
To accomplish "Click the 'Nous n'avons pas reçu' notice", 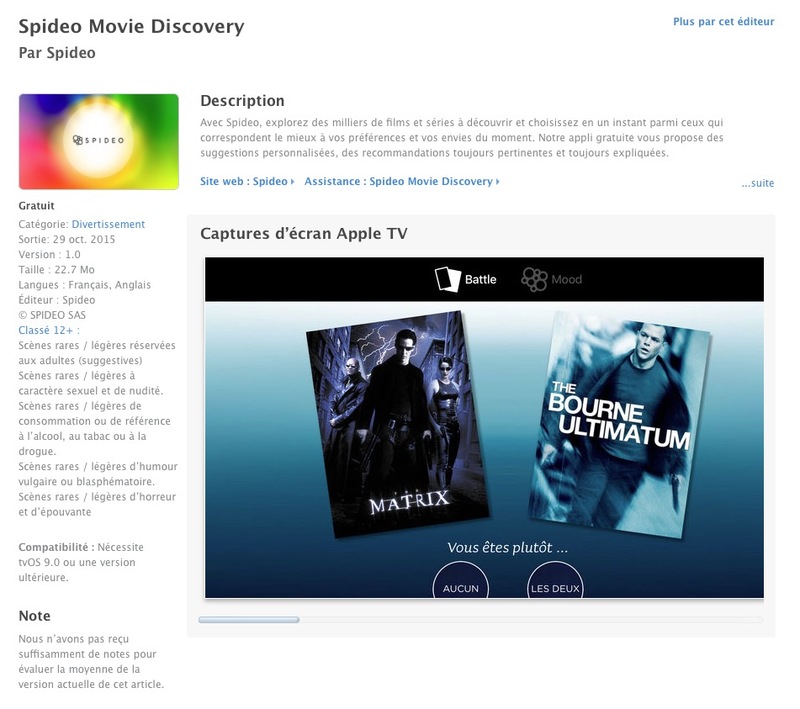I will coord(91,662).
